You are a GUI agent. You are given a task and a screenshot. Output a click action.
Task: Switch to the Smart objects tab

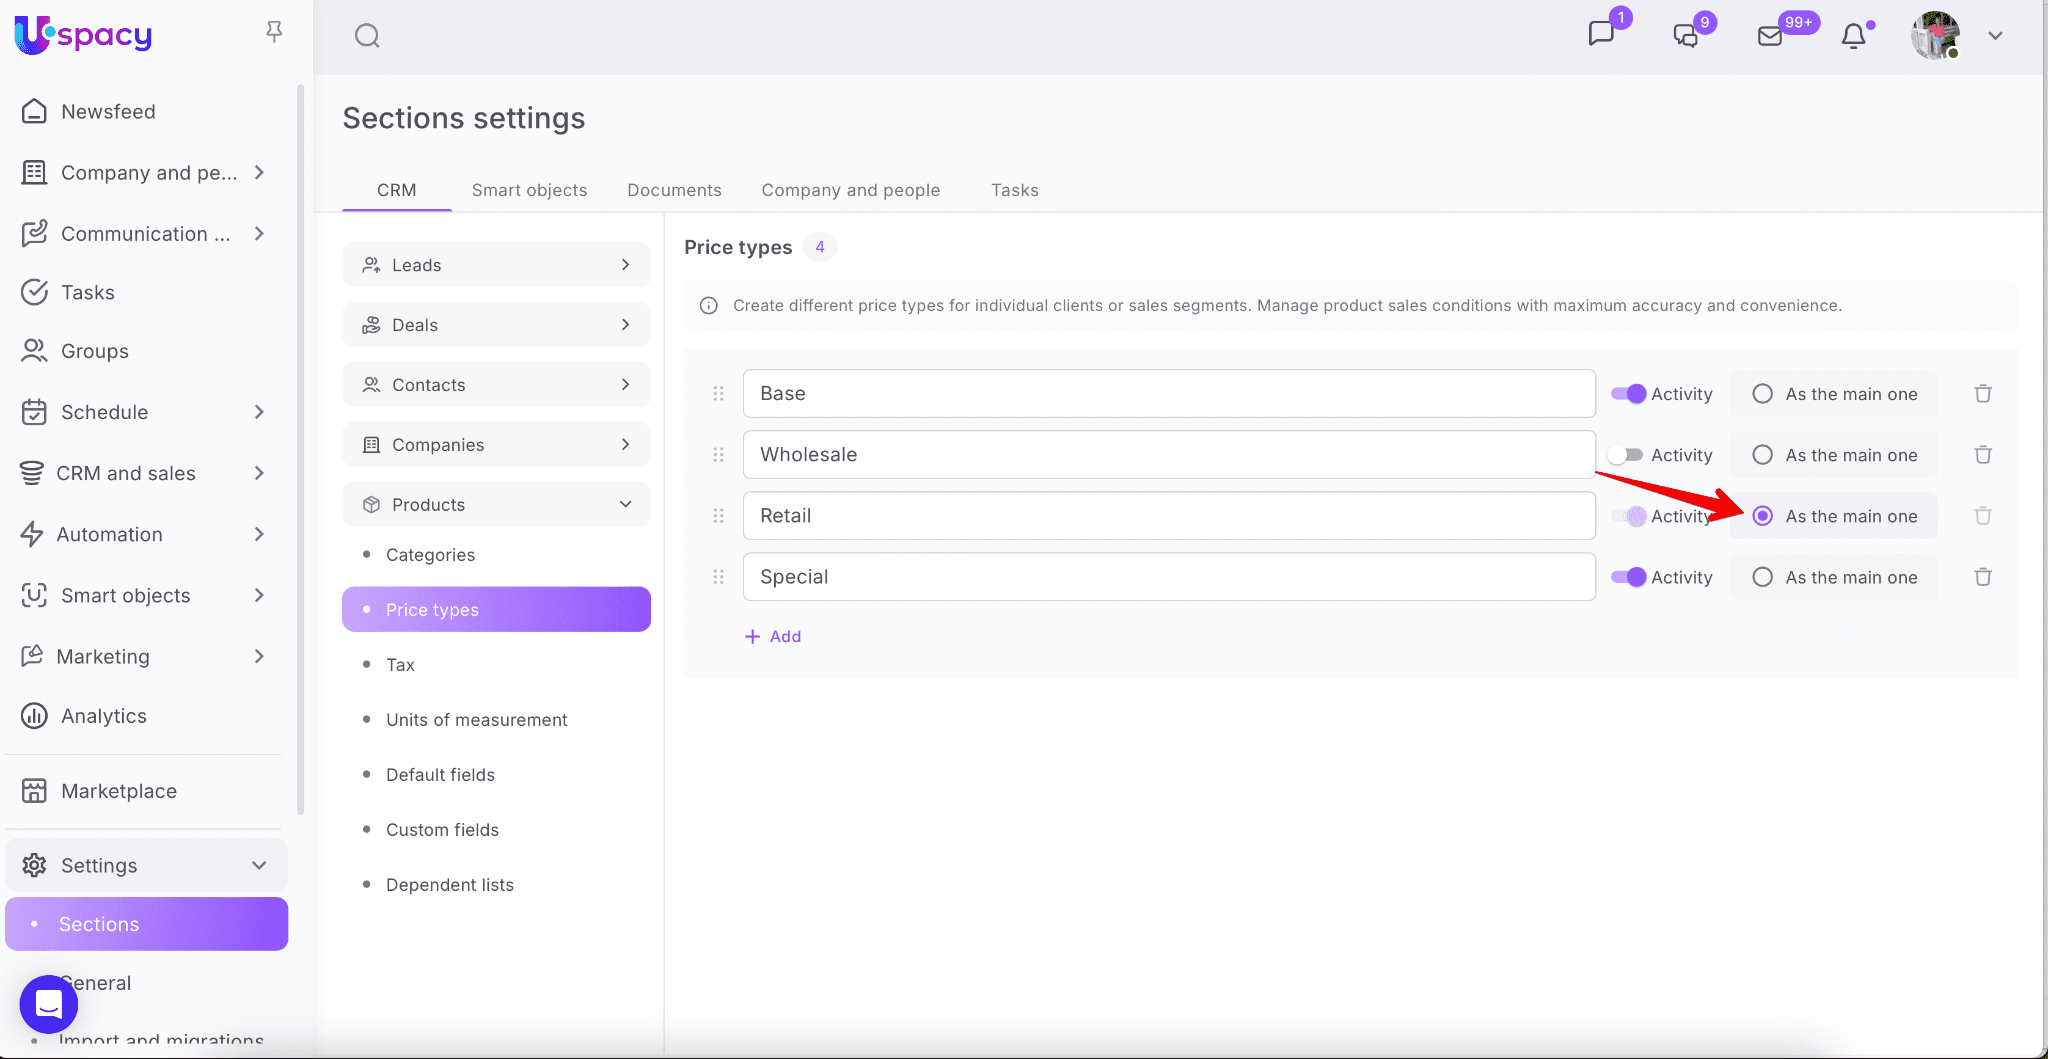[529, 190]
